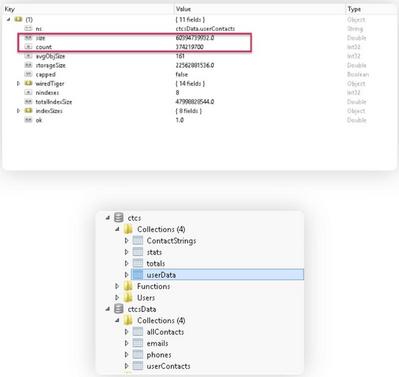Click the avgObjSize value 161
This screenshot has height=377, width=399.
click(x=180, y=56)
